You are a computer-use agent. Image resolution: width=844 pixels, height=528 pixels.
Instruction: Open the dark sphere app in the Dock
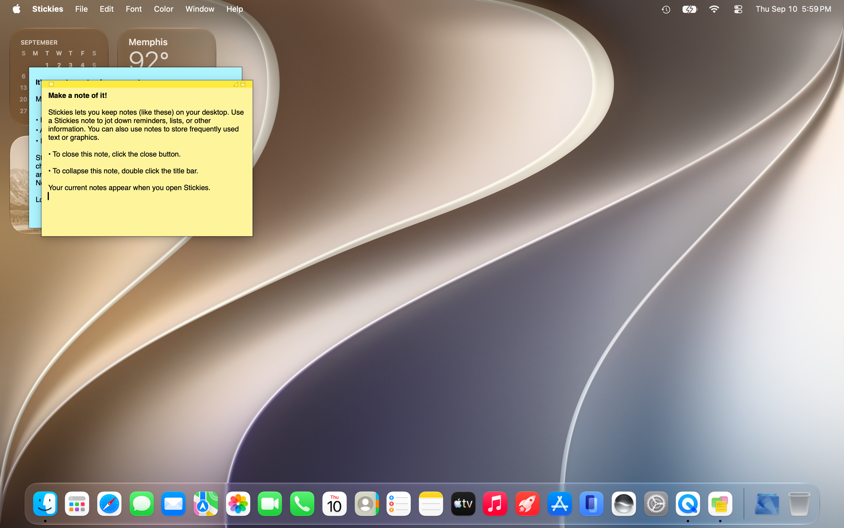(x=623, y=504)
